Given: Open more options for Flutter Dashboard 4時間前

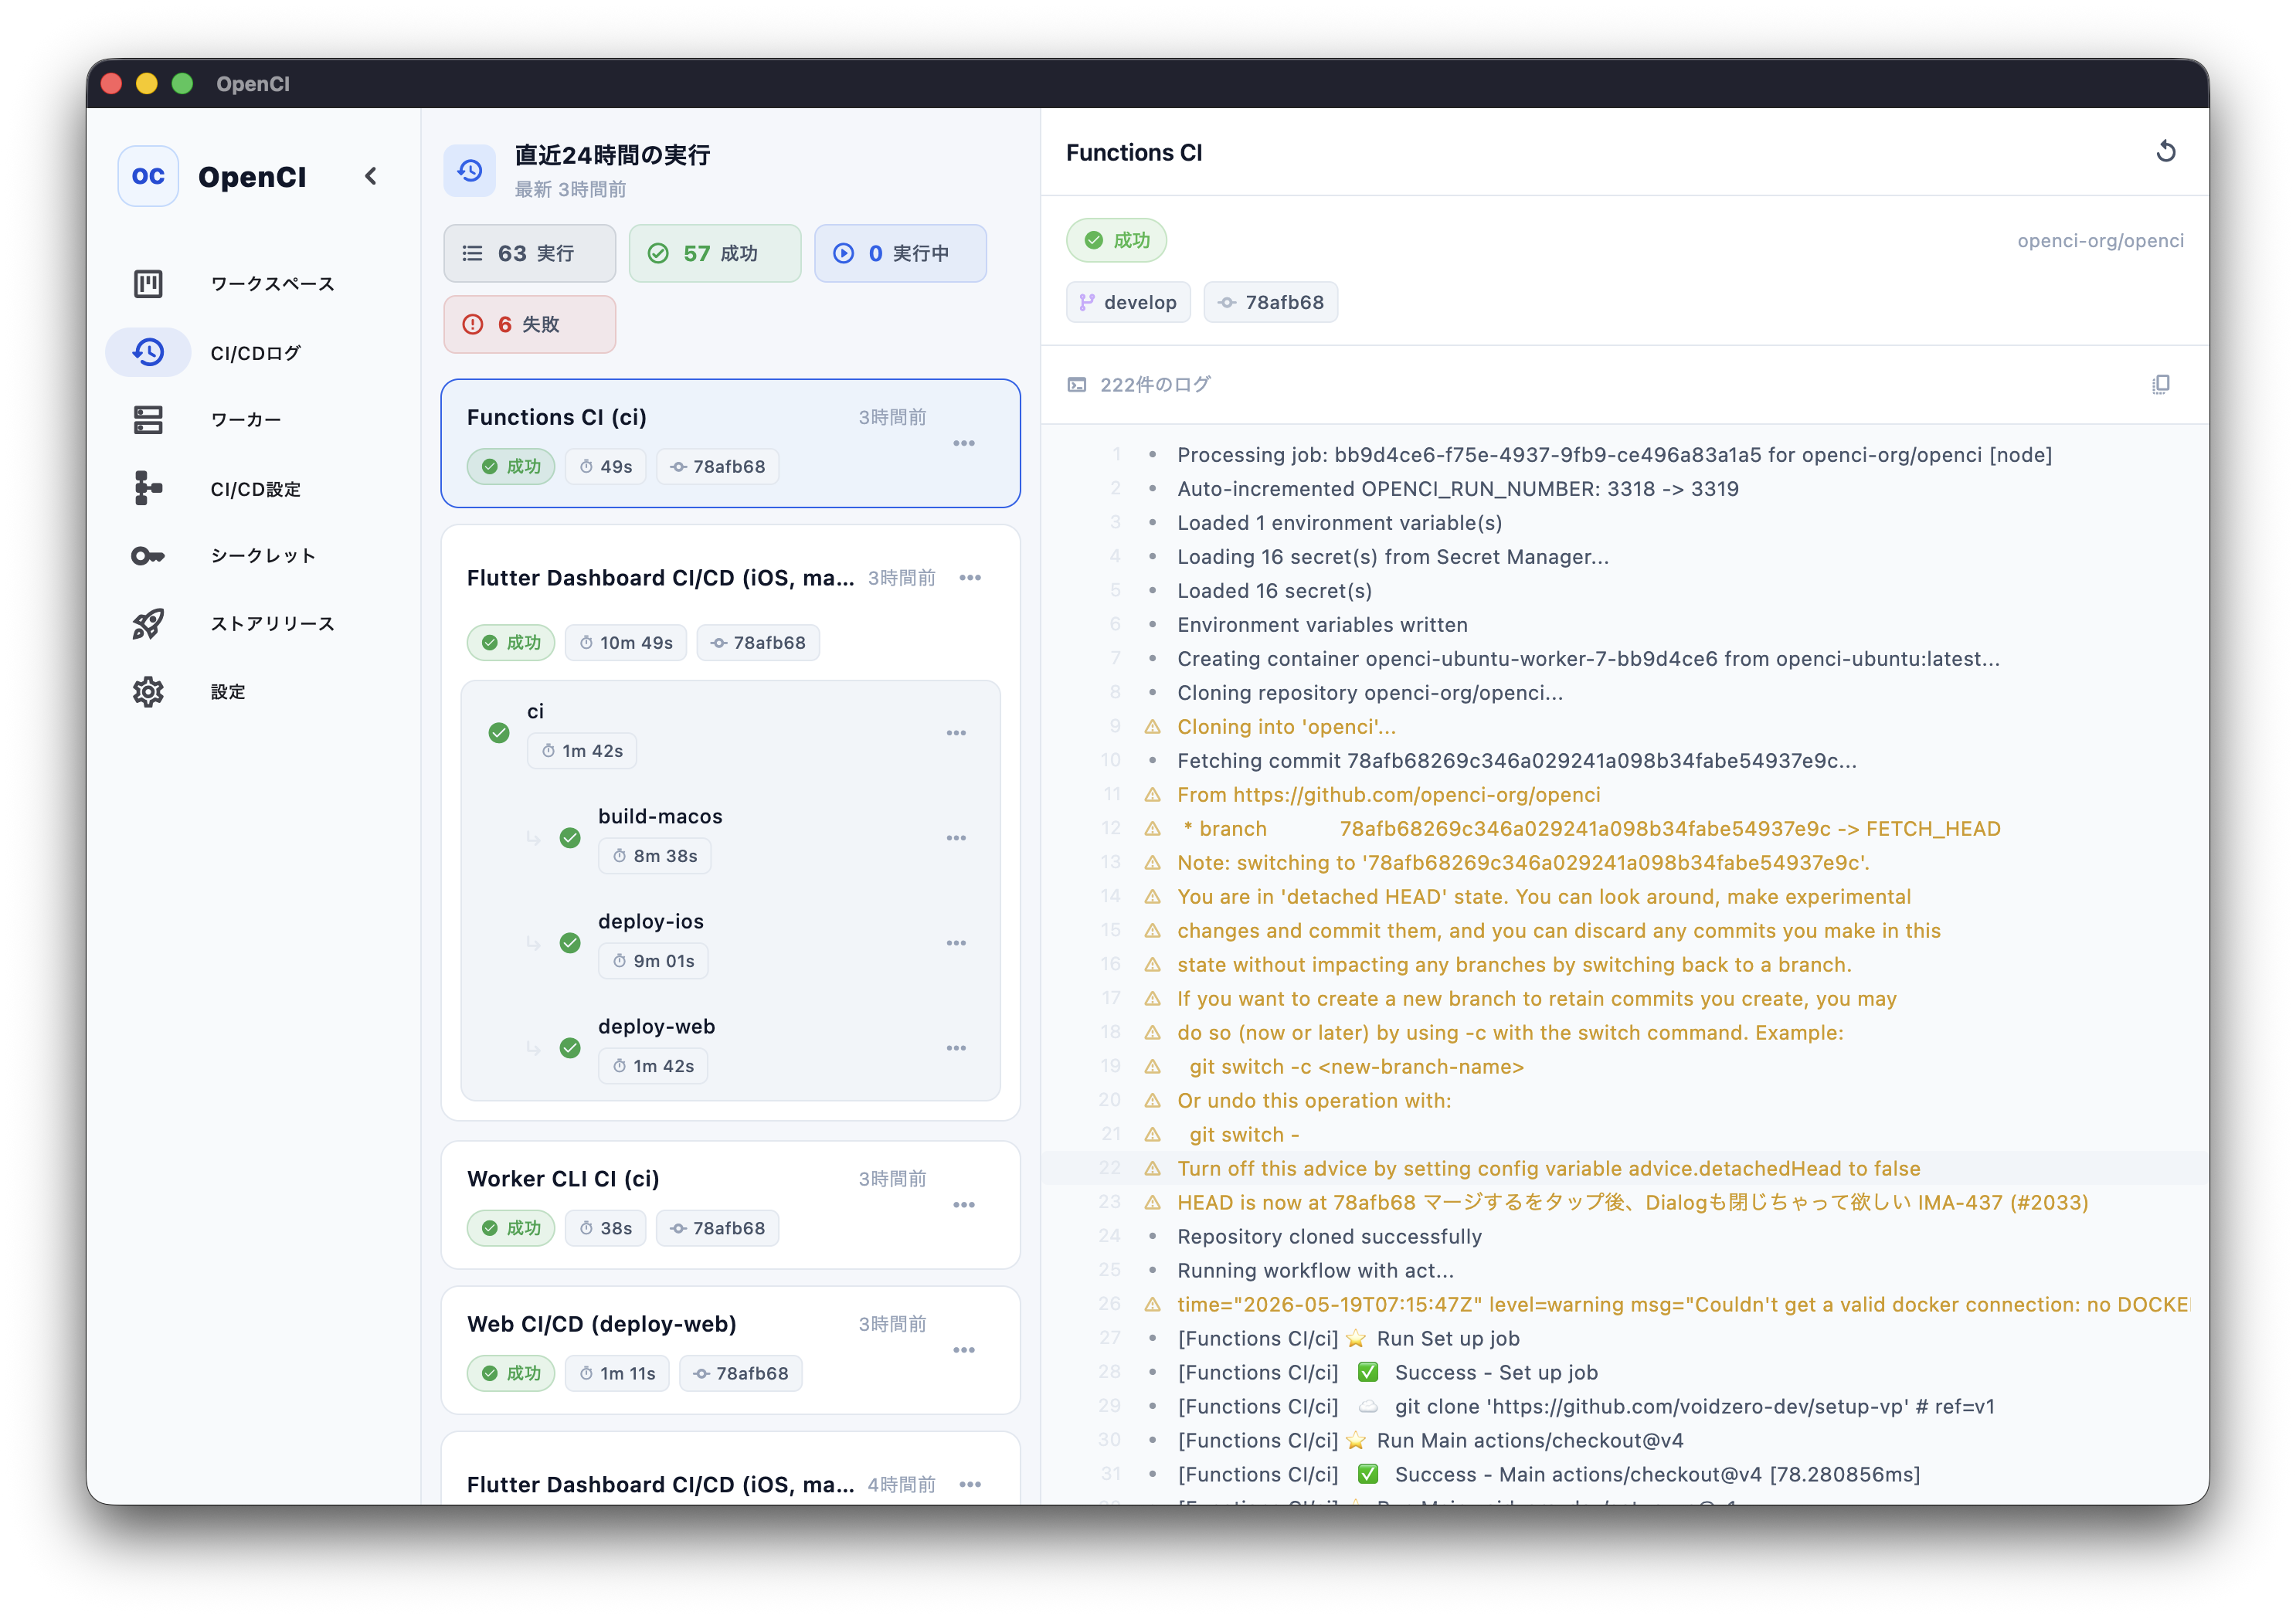Looking at the screenshot, I should [970, 1485].
